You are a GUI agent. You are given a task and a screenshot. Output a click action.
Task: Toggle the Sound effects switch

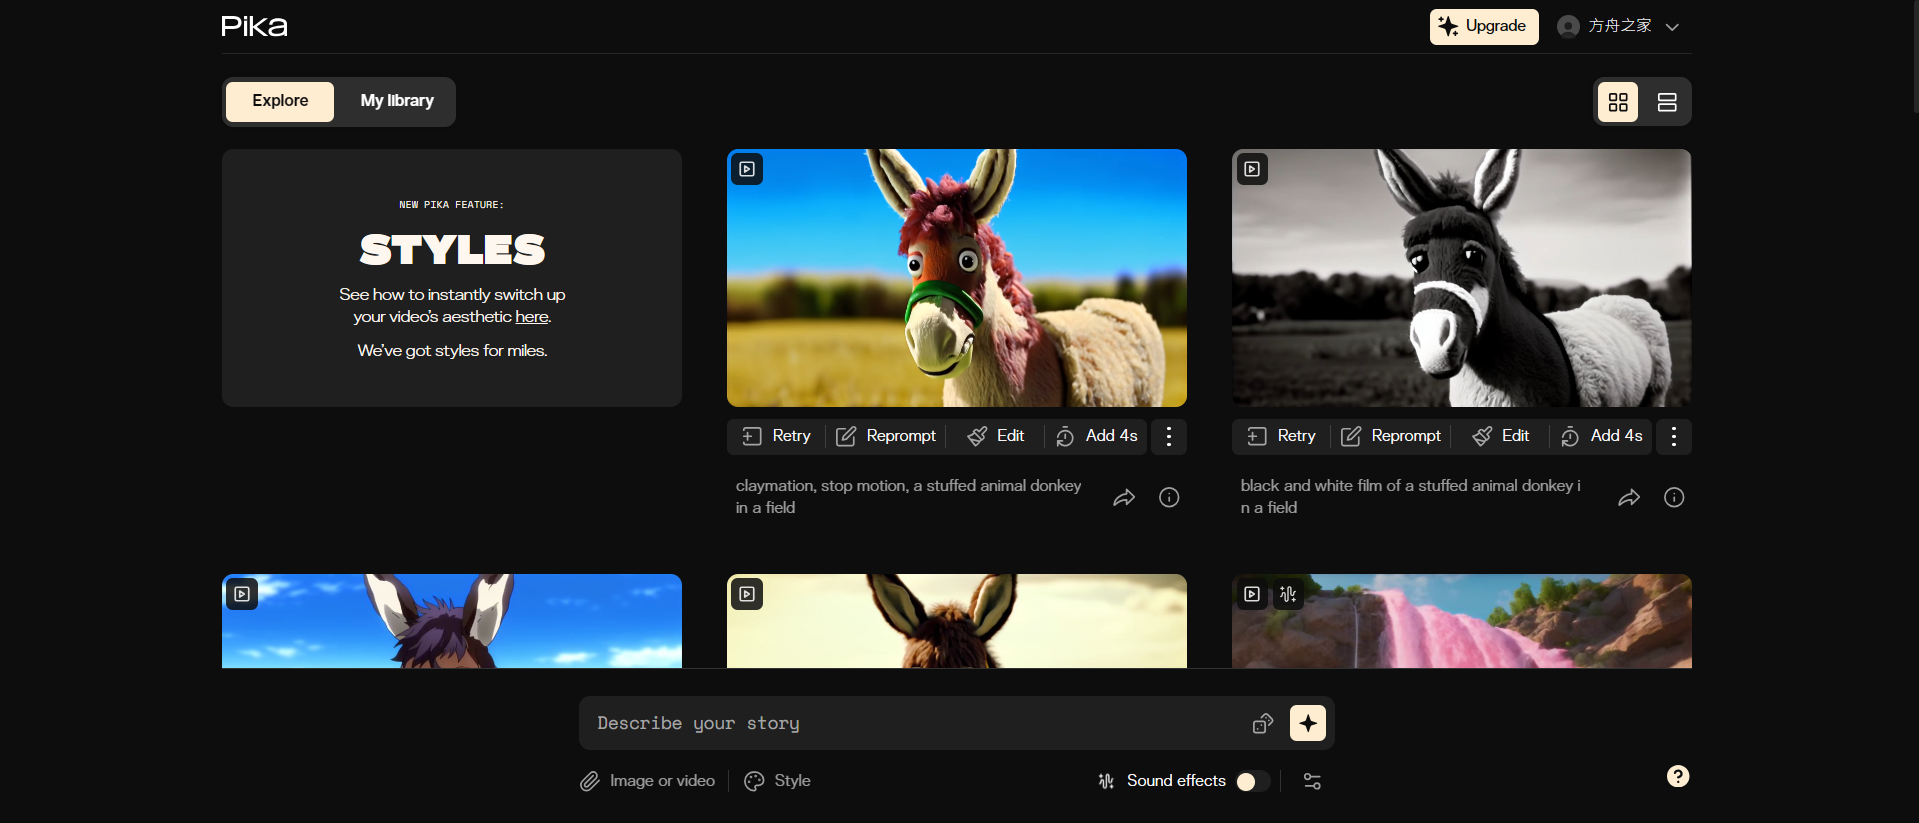click(1252, 781)
